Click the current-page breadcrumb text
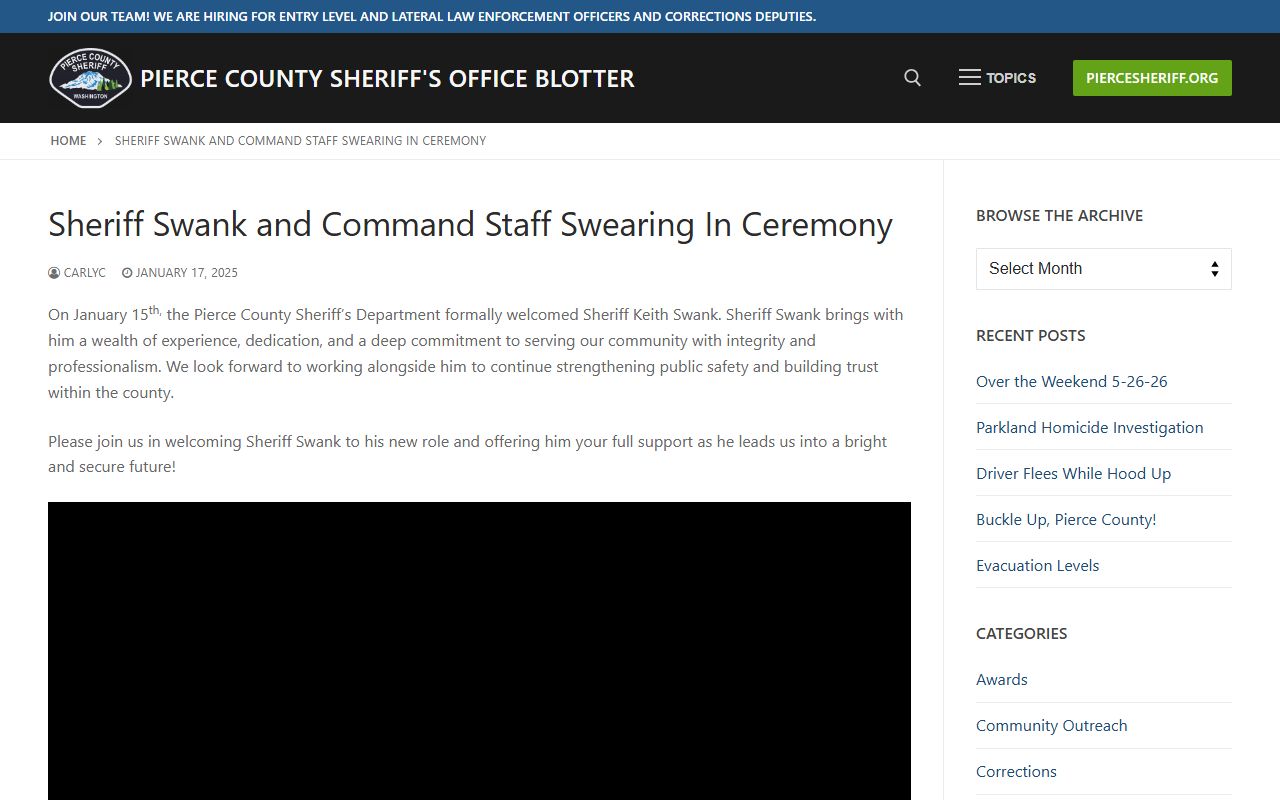 (300, 141)
